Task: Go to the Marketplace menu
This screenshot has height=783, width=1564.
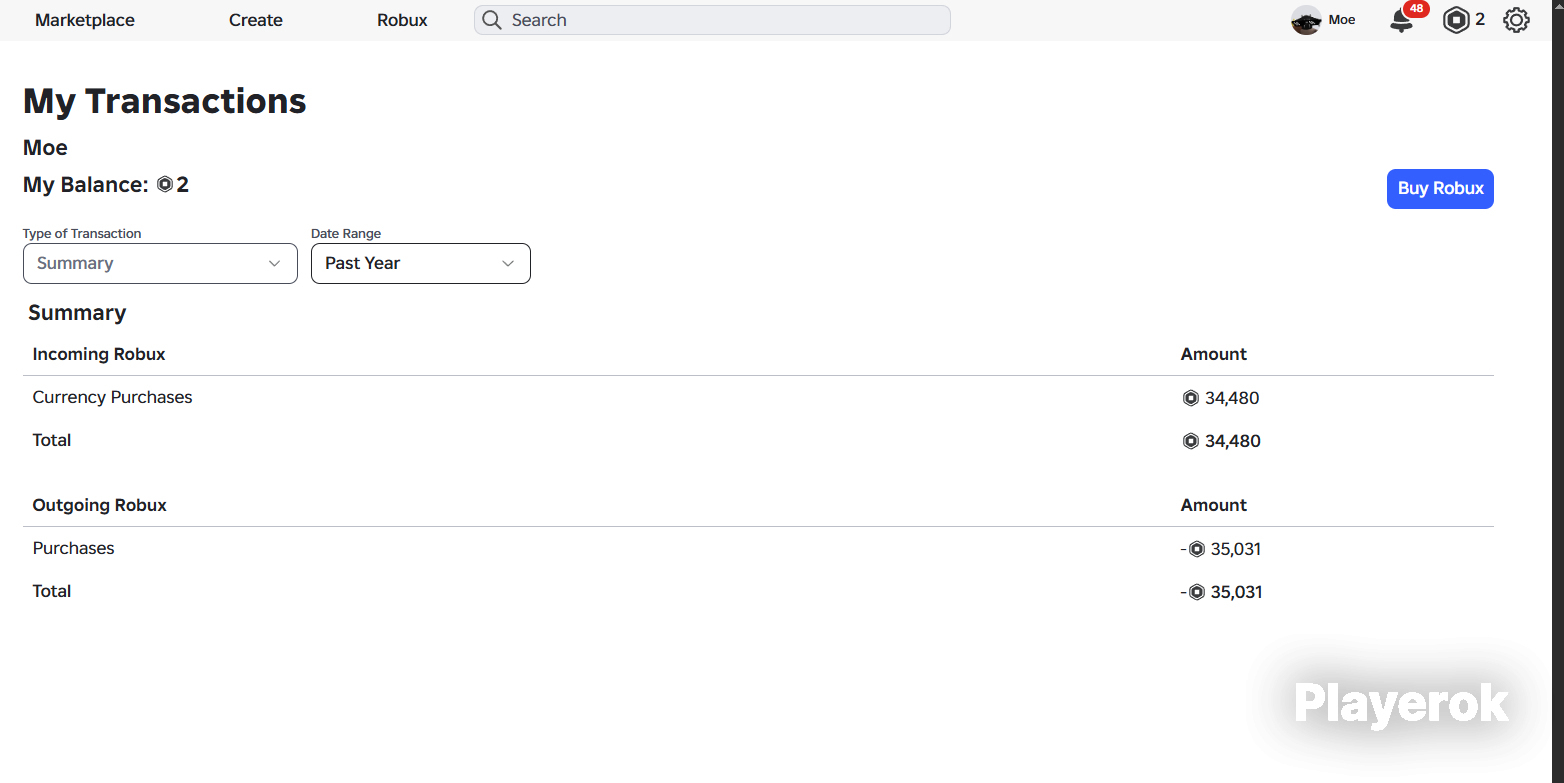Action: [85, 20]
